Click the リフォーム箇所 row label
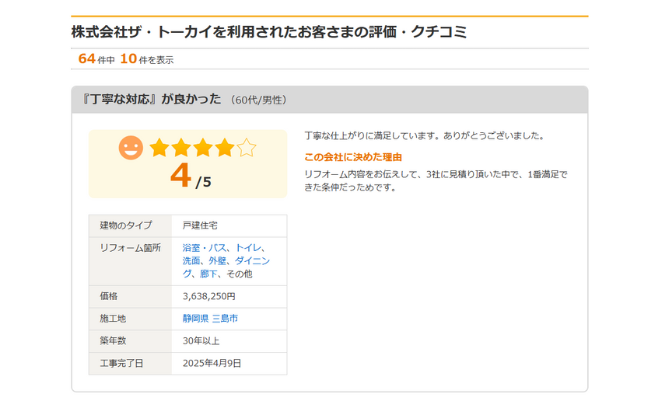 pos(130,248)
